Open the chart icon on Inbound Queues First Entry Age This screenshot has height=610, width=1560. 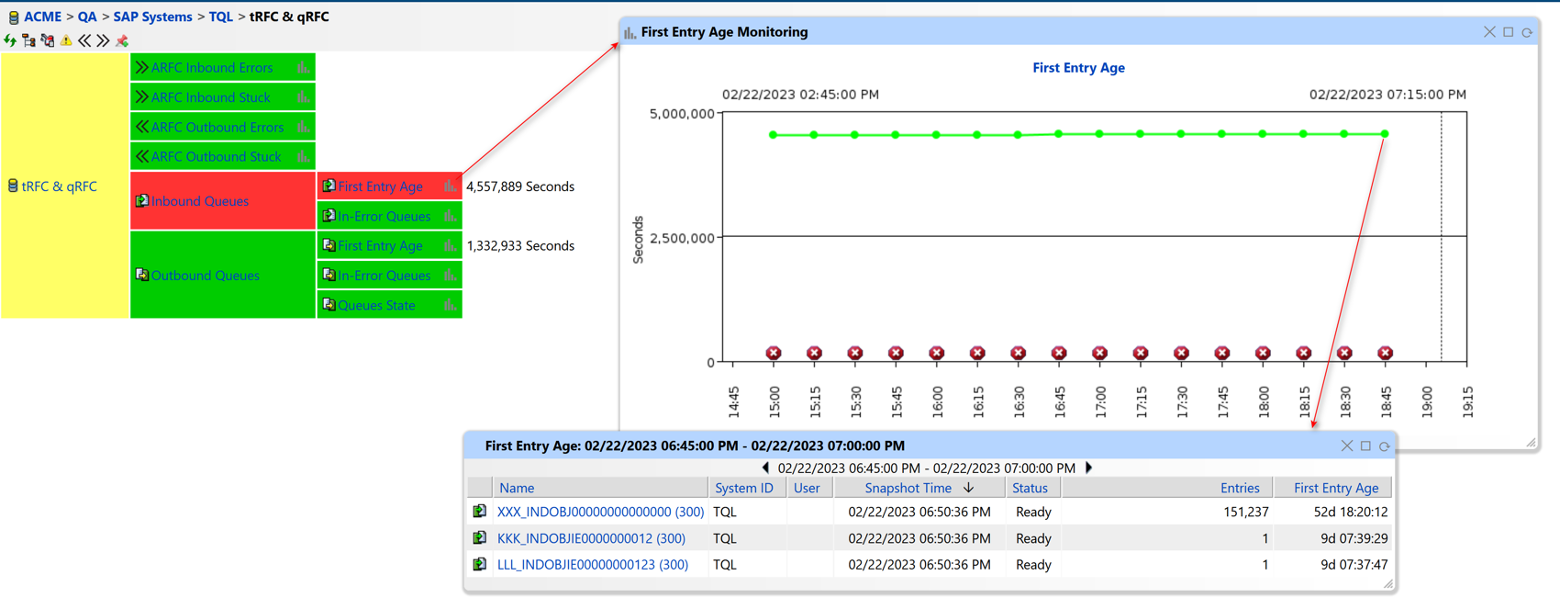pos(448,186)
